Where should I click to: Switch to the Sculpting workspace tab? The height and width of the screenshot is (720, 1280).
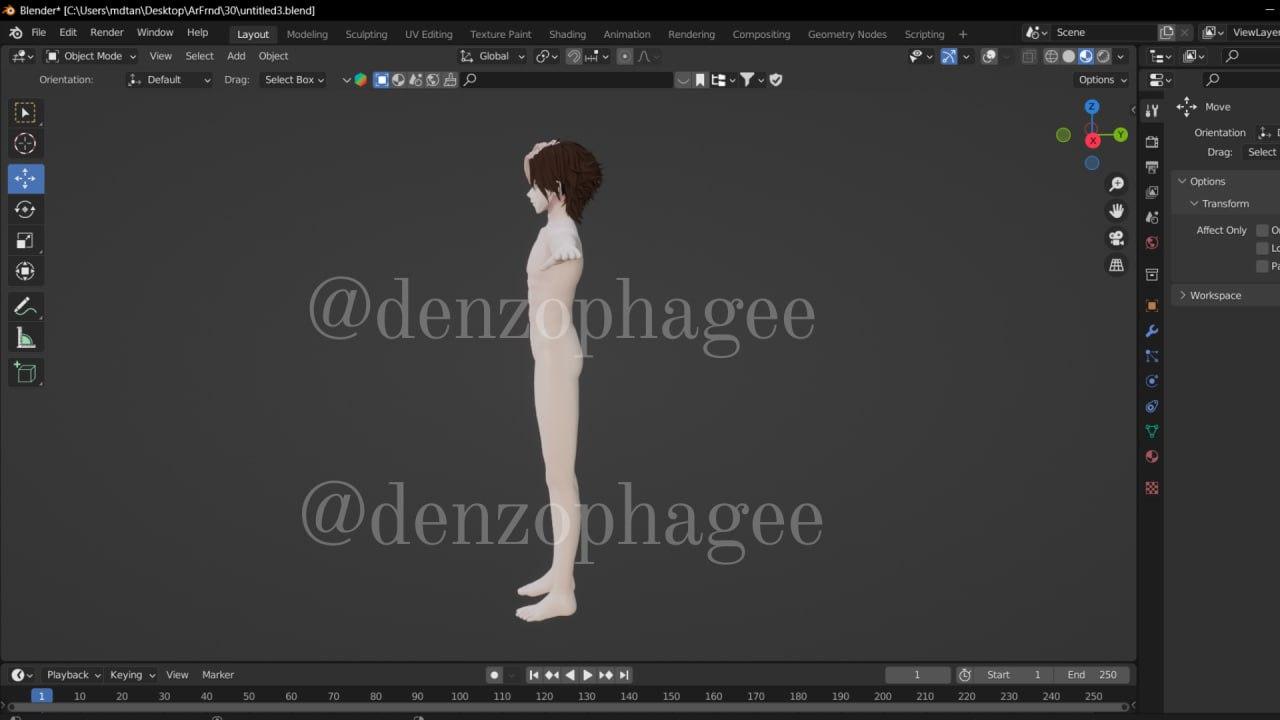(366, 34)
